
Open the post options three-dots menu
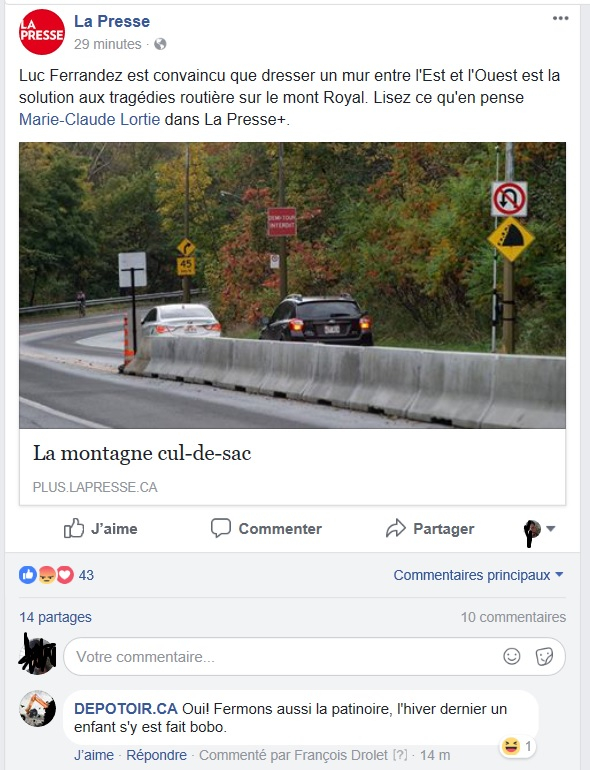click(x=560, y=18)
